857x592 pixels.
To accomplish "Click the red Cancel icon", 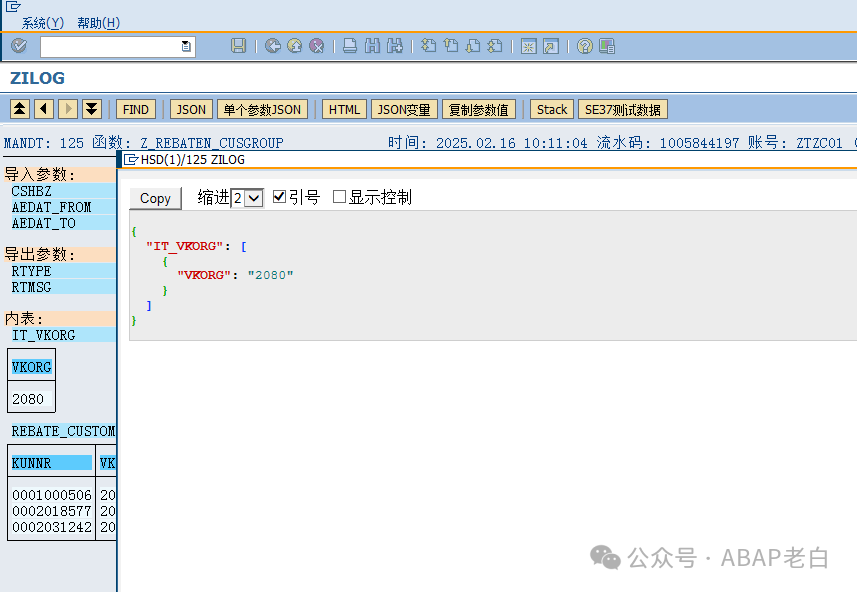I will tap(316, 46).
